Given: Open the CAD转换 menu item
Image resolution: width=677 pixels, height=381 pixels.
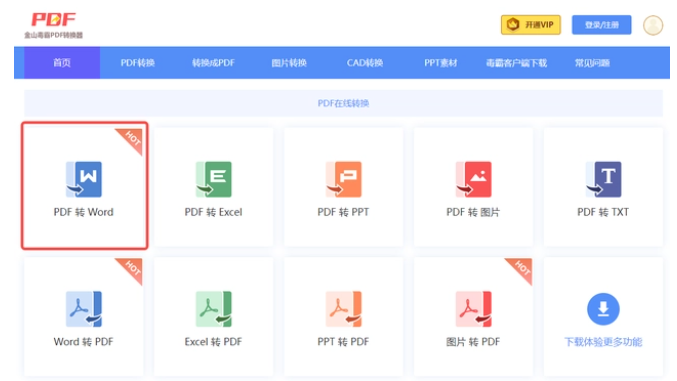Looking at the screenshot, I should [x=365, y=63].
